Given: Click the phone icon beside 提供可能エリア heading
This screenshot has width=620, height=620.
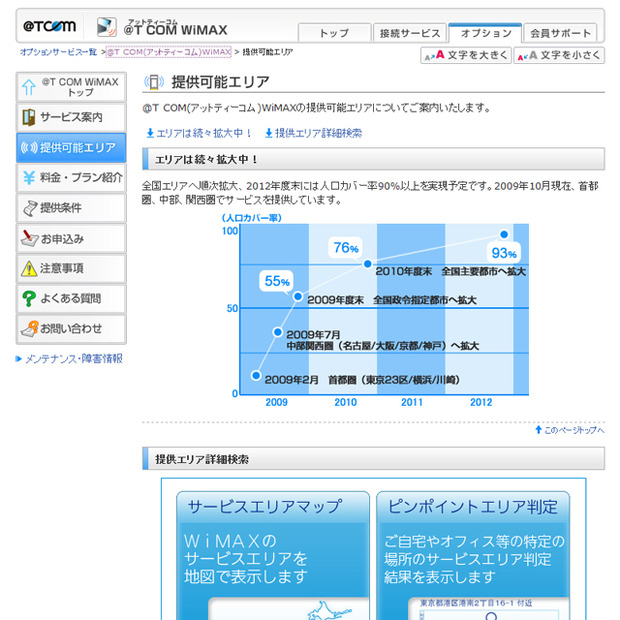Looking at the screenshot, I should pos(154,82).
